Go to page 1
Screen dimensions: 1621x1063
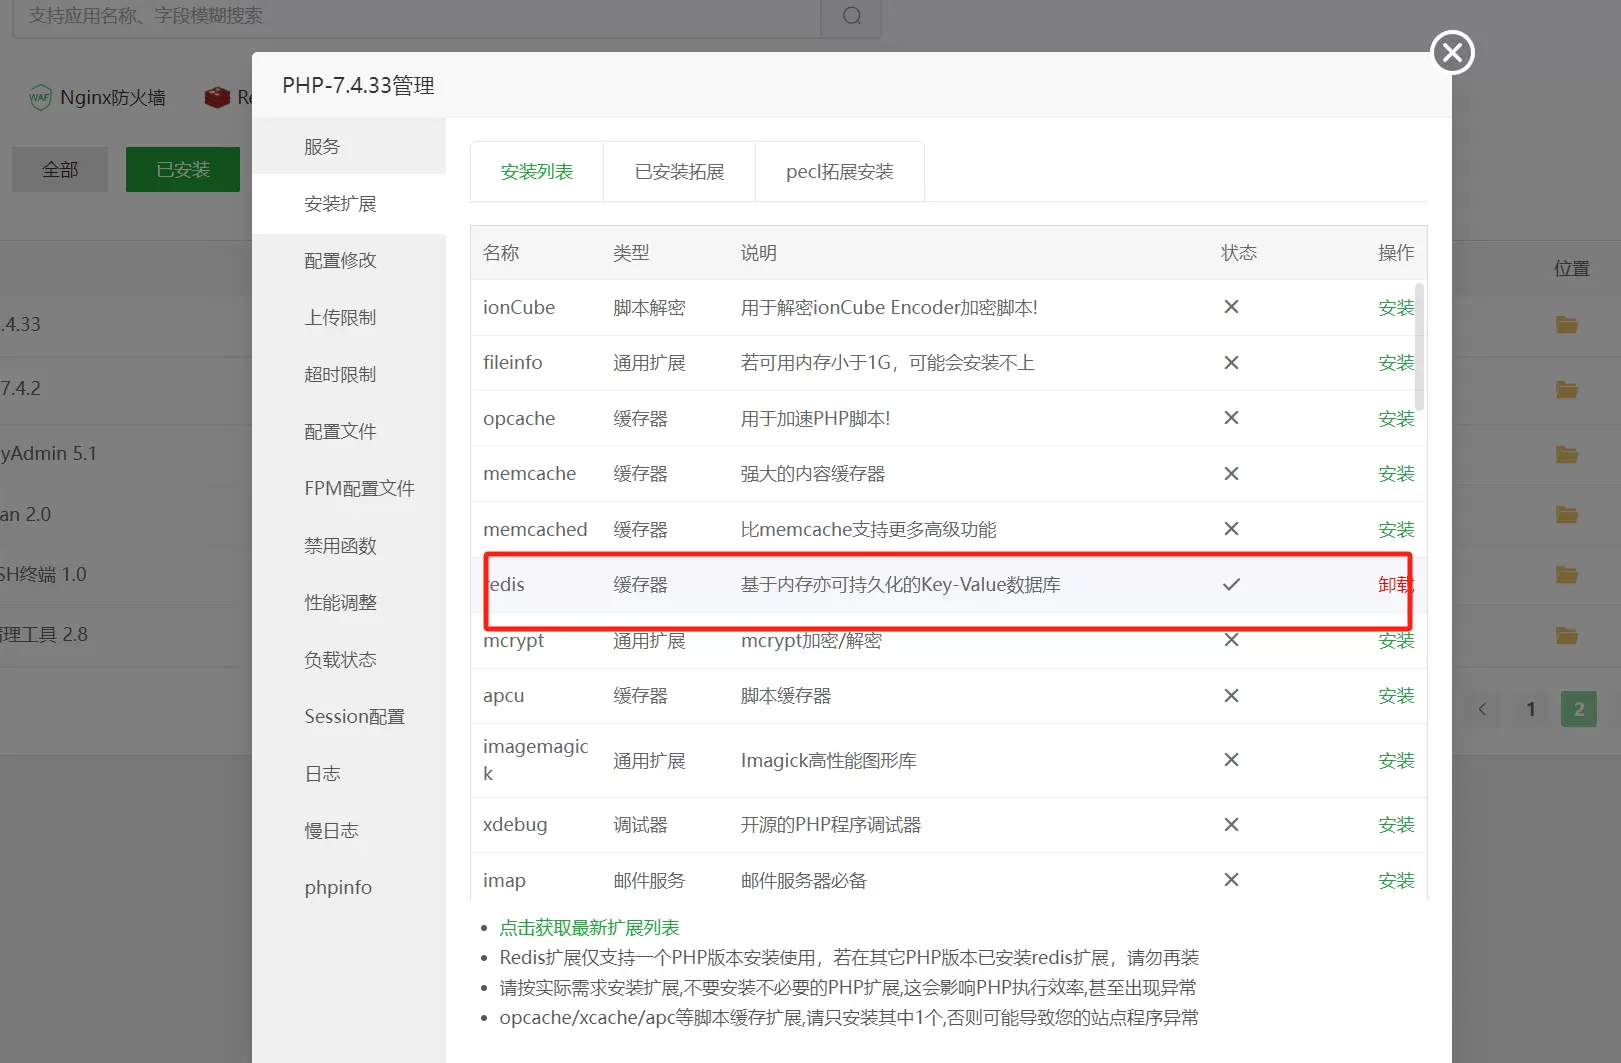tap(1530, 709)
